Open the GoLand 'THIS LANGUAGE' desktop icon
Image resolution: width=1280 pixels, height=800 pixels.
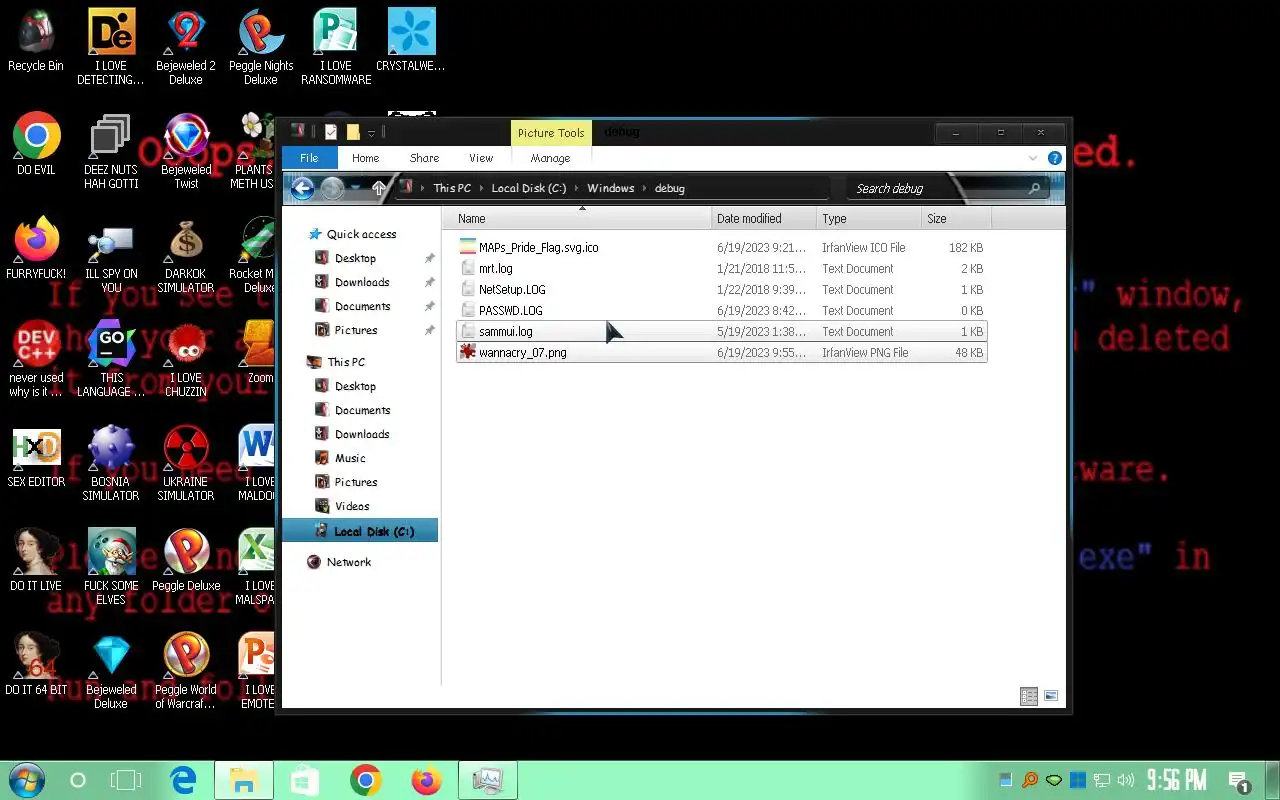(x=111, y=360)
